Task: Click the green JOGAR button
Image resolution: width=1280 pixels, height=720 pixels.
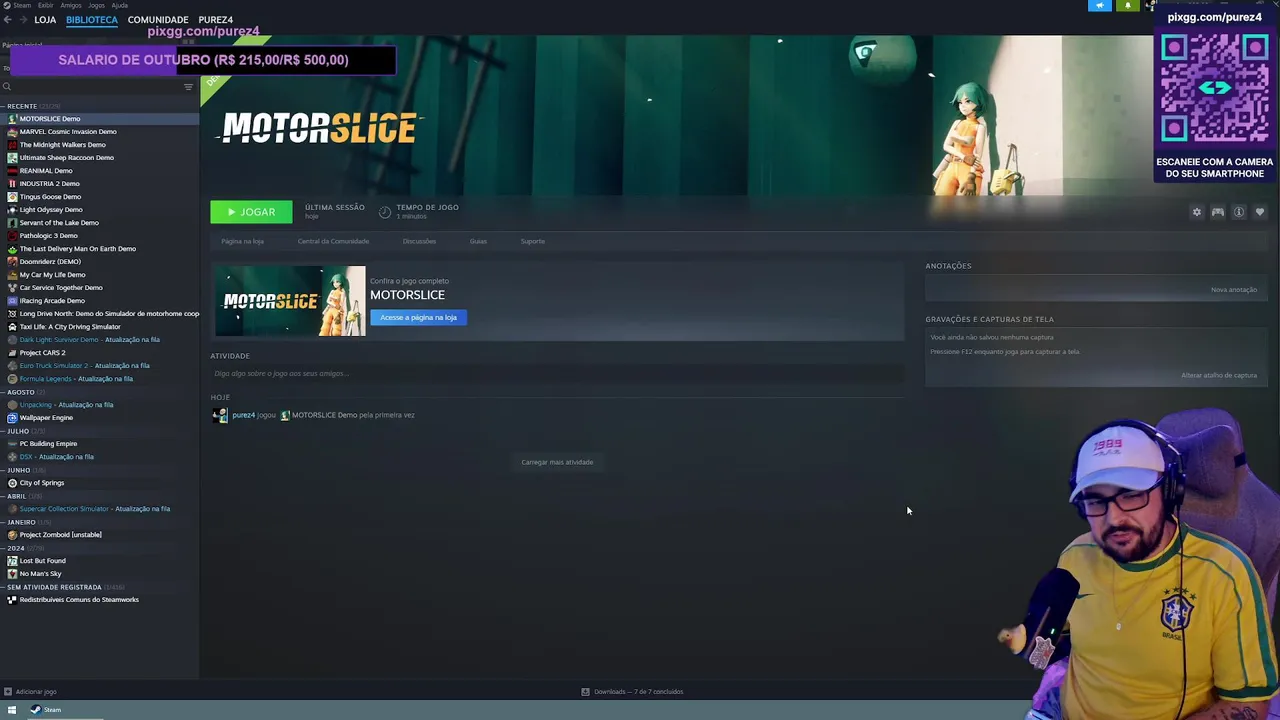Action: pyautogui.click(x=251, y=212)
